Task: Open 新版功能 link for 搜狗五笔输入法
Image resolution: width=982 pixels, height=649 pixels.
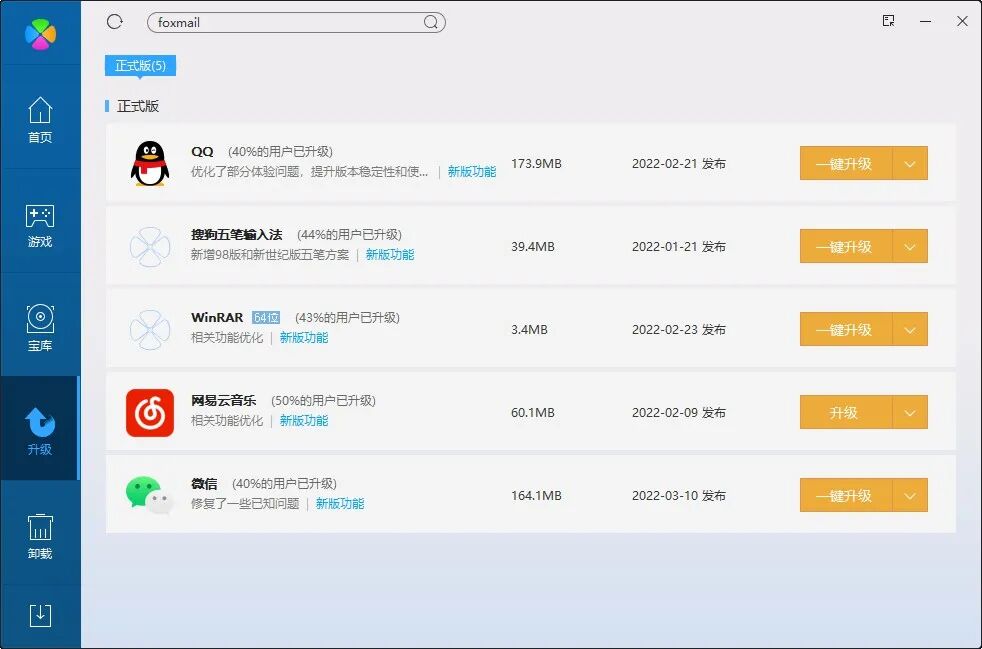Action: 390,255
